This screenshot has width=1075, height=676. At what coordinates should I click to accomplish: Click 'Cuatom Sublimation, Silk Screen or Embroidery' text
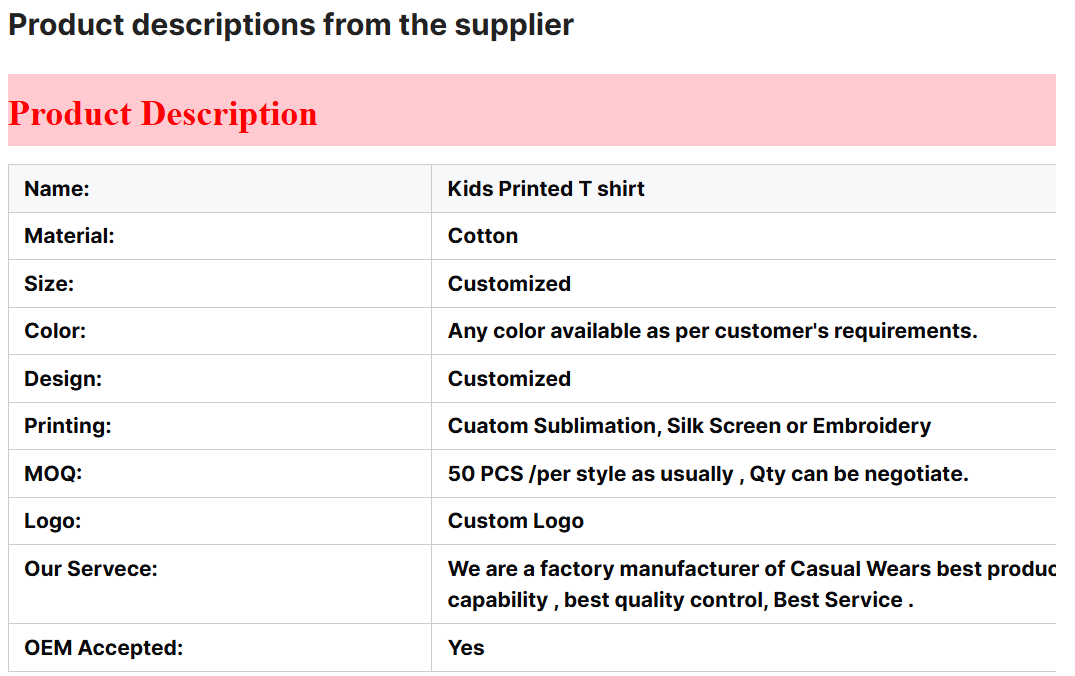click(x=689, y=426)
